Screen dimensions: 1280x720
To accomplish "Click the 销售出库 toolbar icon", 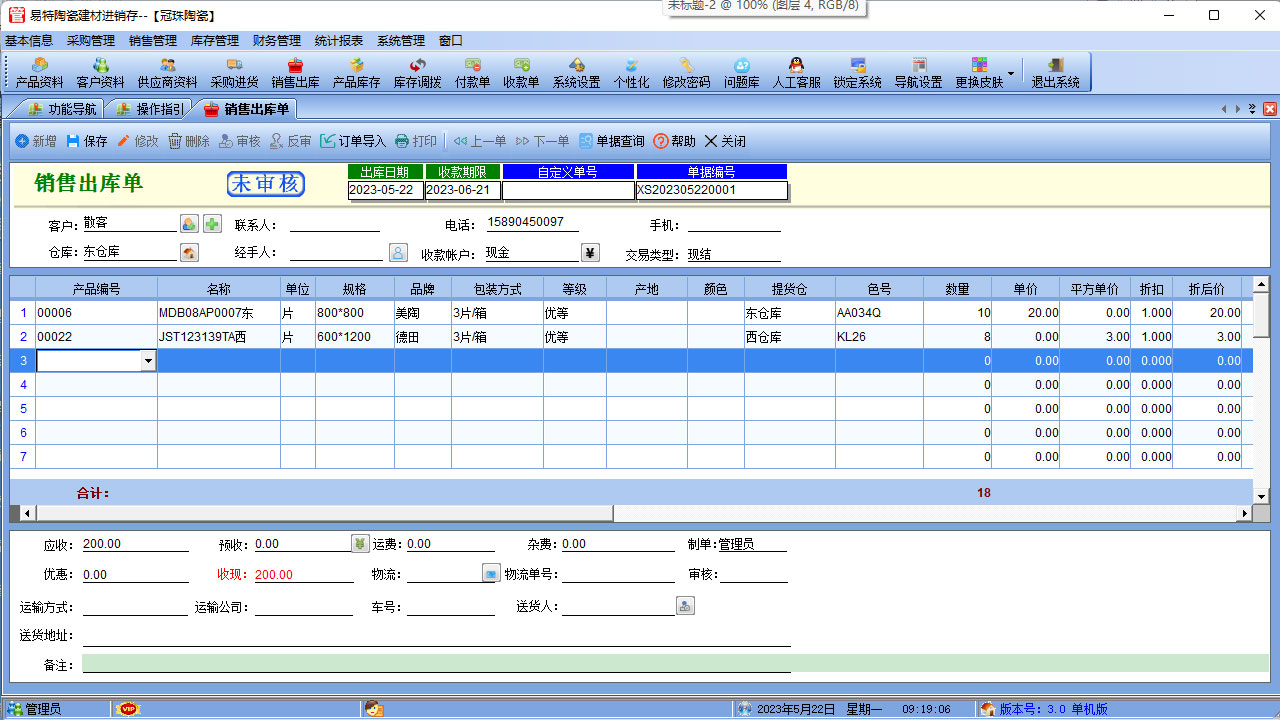I will click(295, 73).
